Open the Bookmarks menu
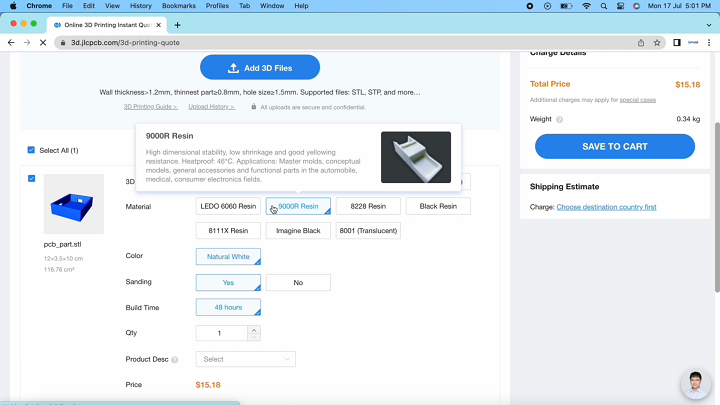Image resolution: width=720 pixels, height=405 pixels. [x=179, y=6]
